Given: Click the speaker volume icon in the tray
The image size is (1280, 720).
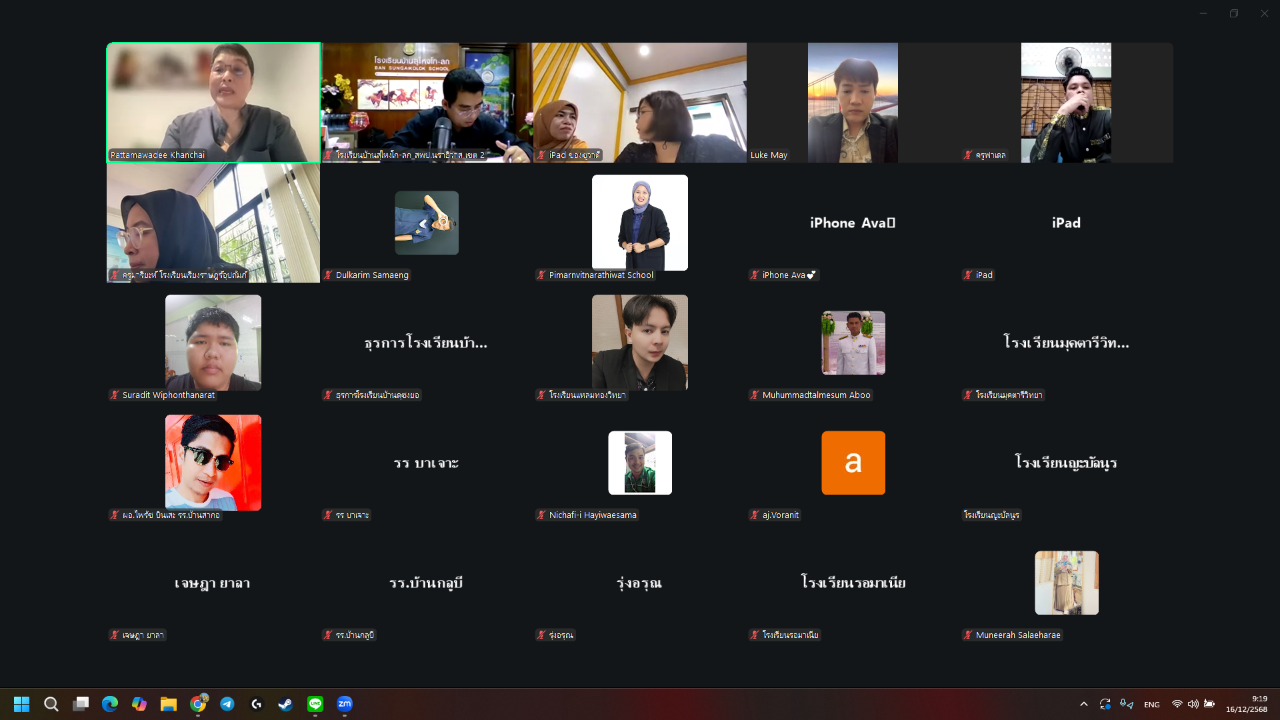Looking at the screenshot, I should coord(1193,704).
